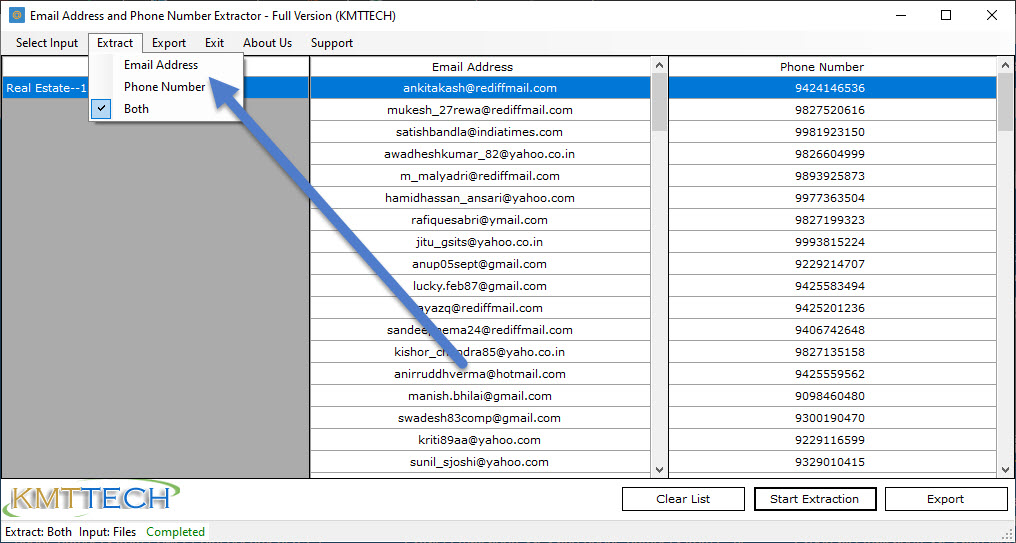Viewport: 1016px width, 543px height.
Task: Select rafiquesabri@ymail.com row
Action: 480,220
